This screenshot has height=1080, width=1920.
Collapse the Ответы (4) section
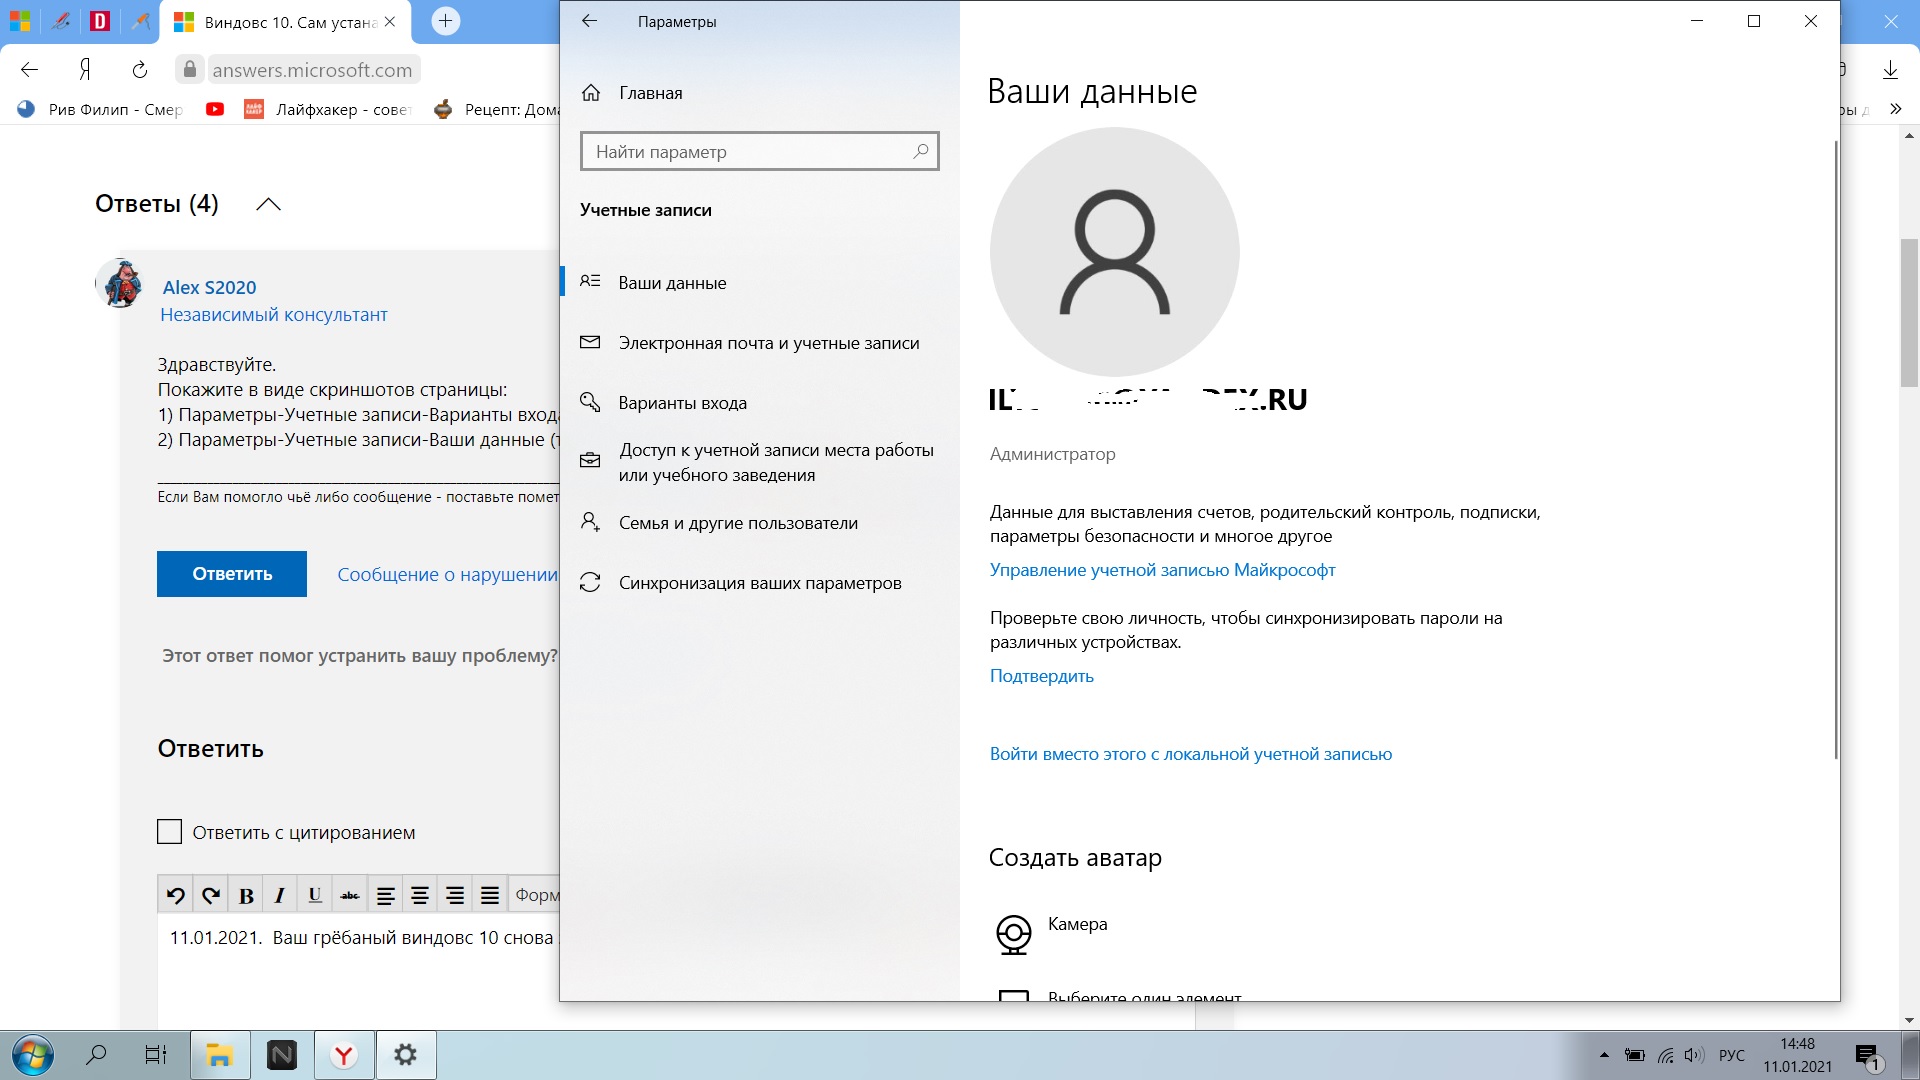(268, 204)
